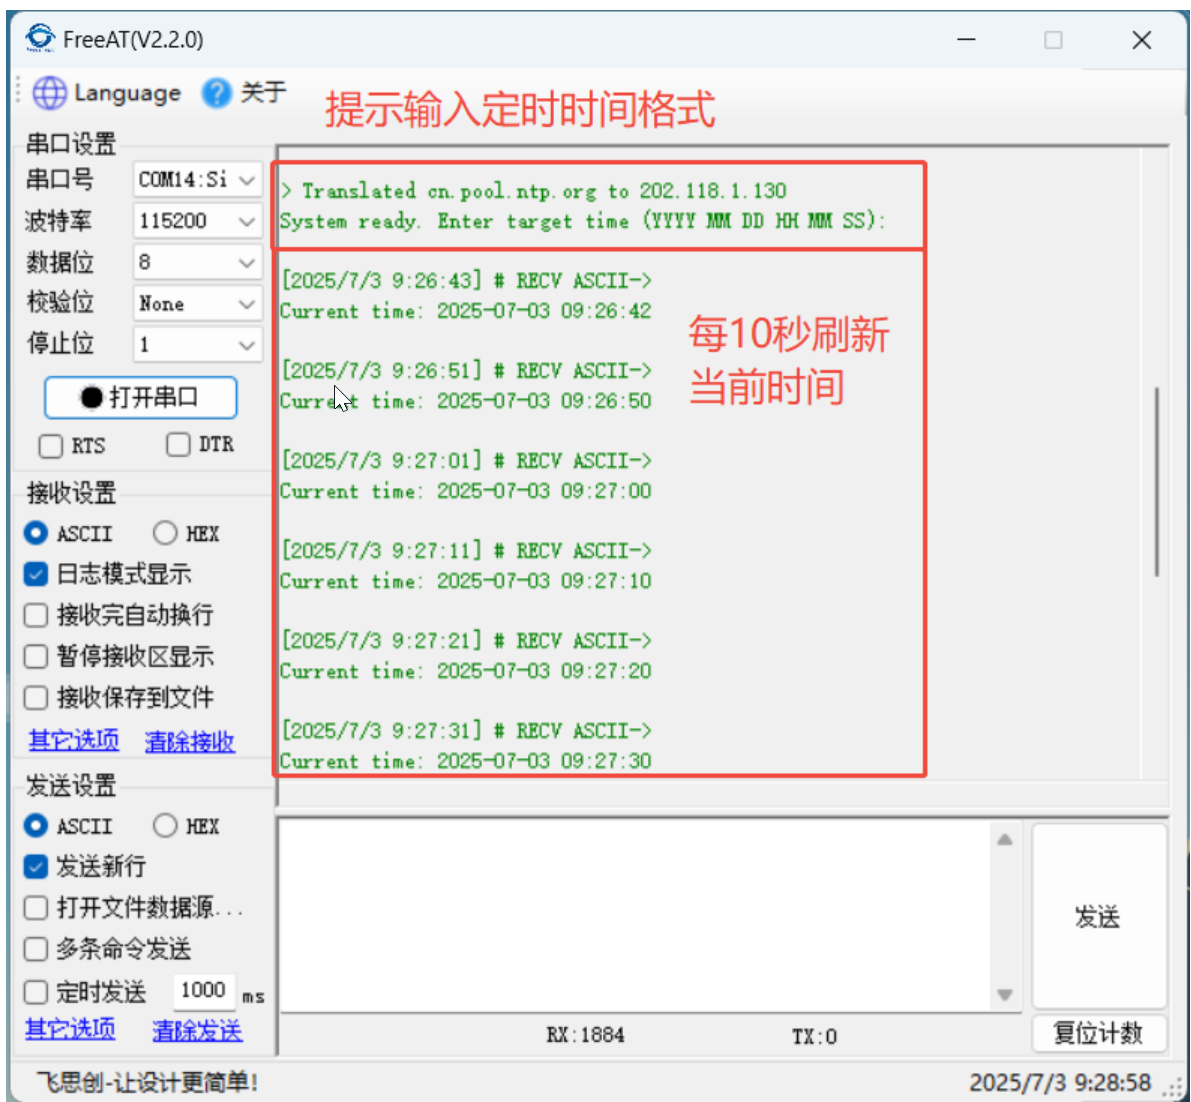The width and height of the screenshot is (1191, 1102).
Task: Expand the 校验位 None dropdown
Action: (247, 304)
